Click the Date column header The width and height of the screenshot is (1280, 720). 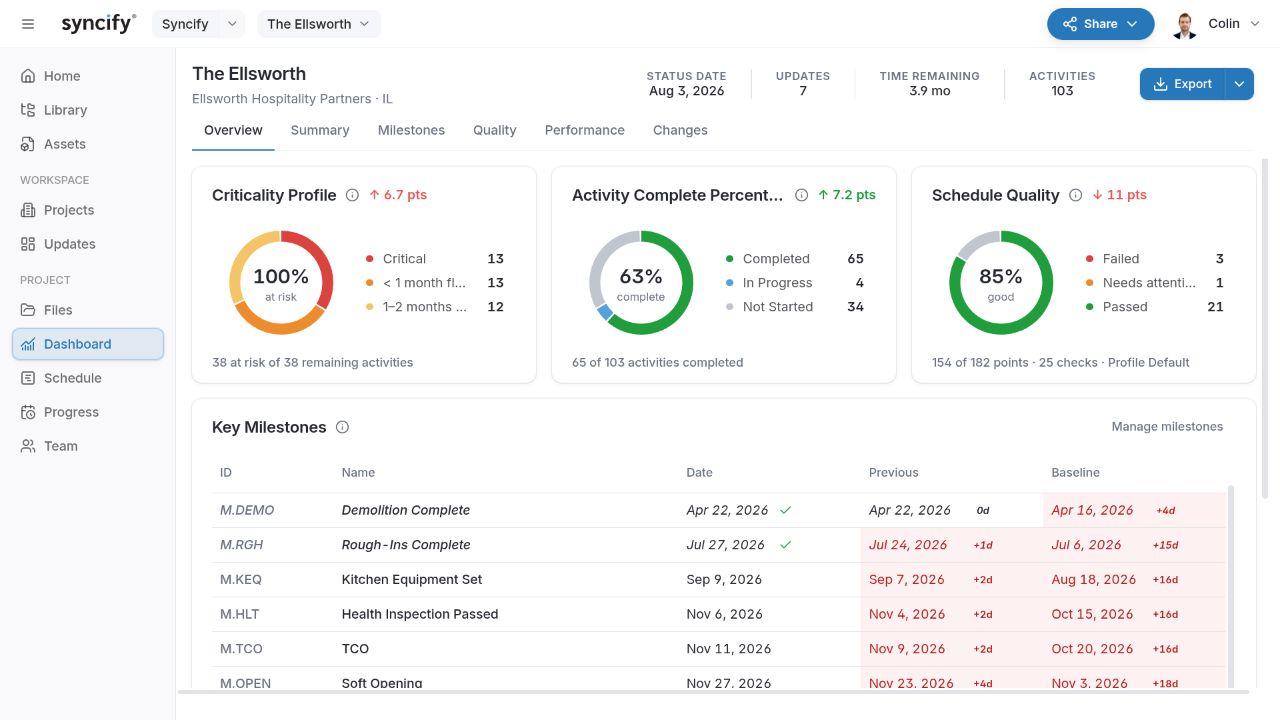700,472
